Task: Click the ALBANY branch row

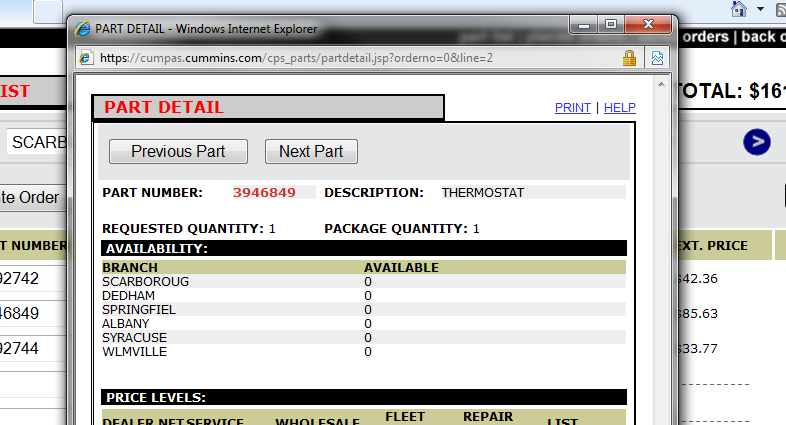Action: 363,324
